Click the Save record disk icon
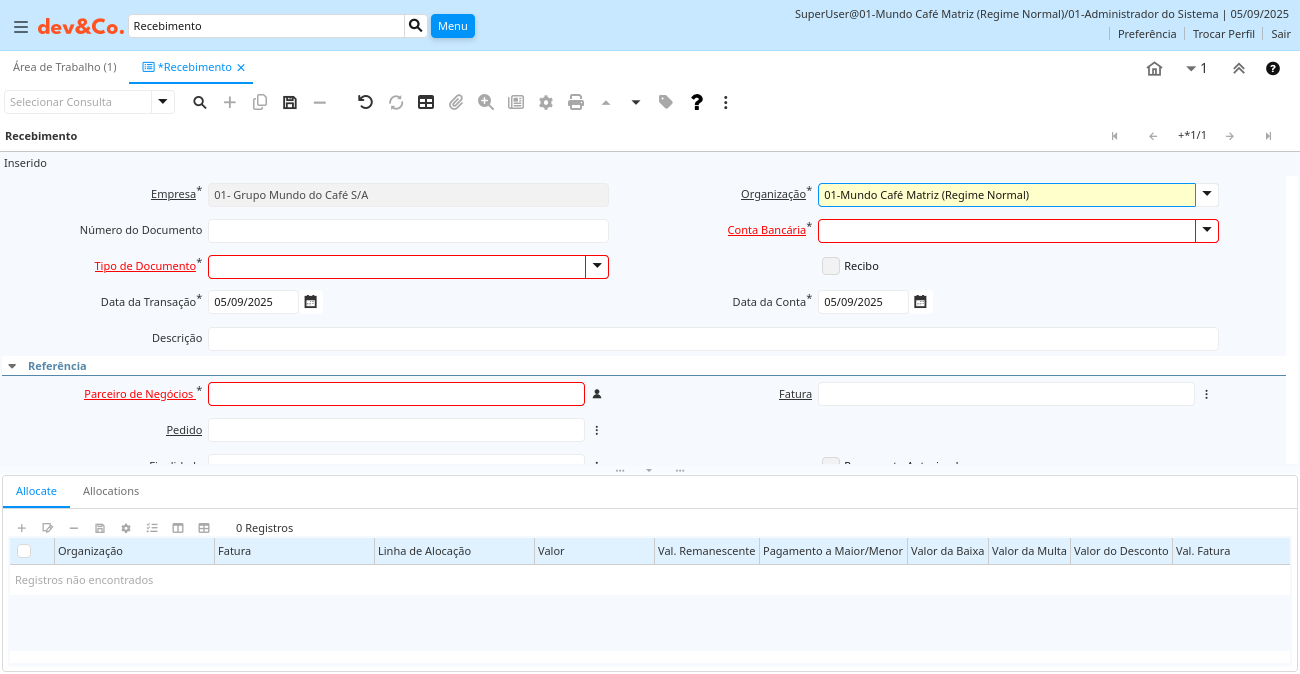The image size is (1300, 674). tap(290, 102)
